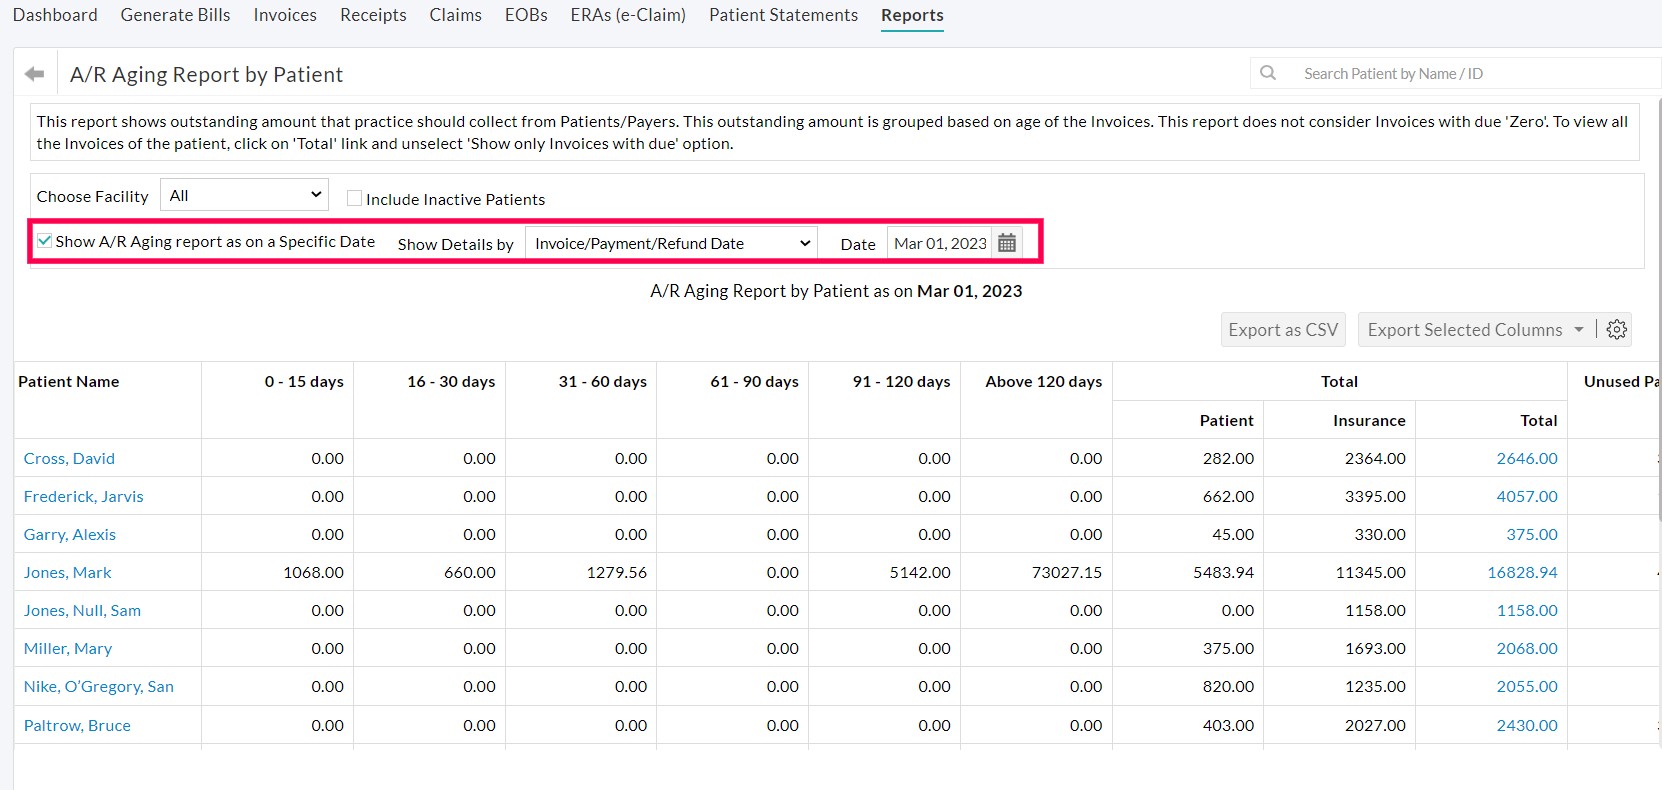Open column settings gear icon
The width and height of the screenshot is (1662, 790).
coord(1617,329)
